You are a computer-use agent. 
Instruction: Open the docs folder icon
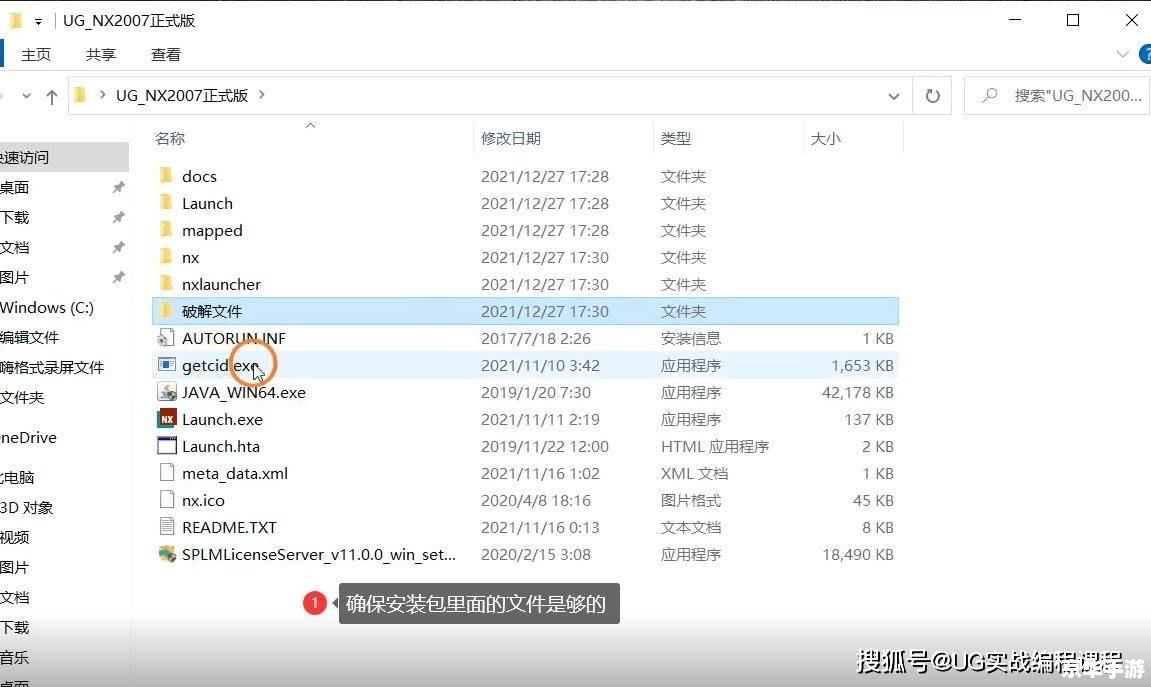coord(167,175)
